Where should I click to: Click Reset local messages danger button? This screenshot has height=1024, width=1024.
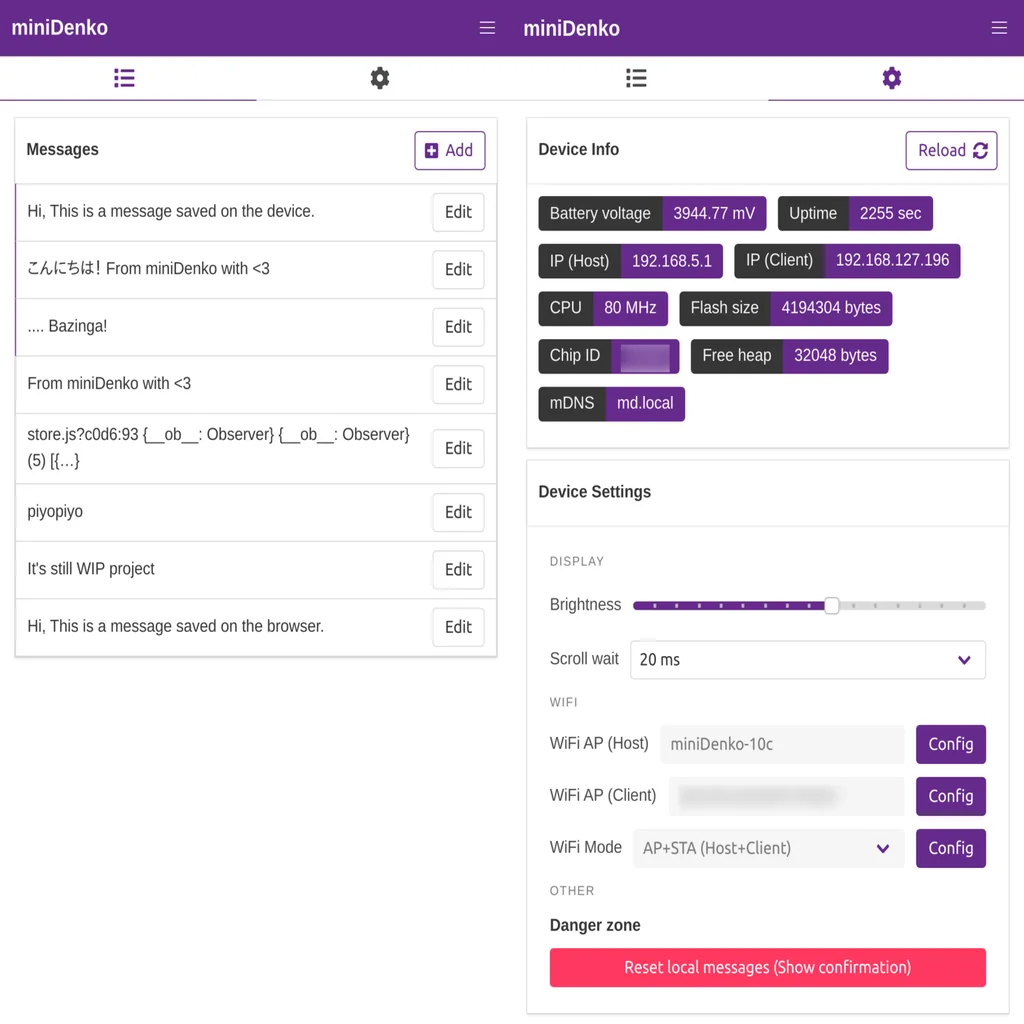[x=767, y=967]
